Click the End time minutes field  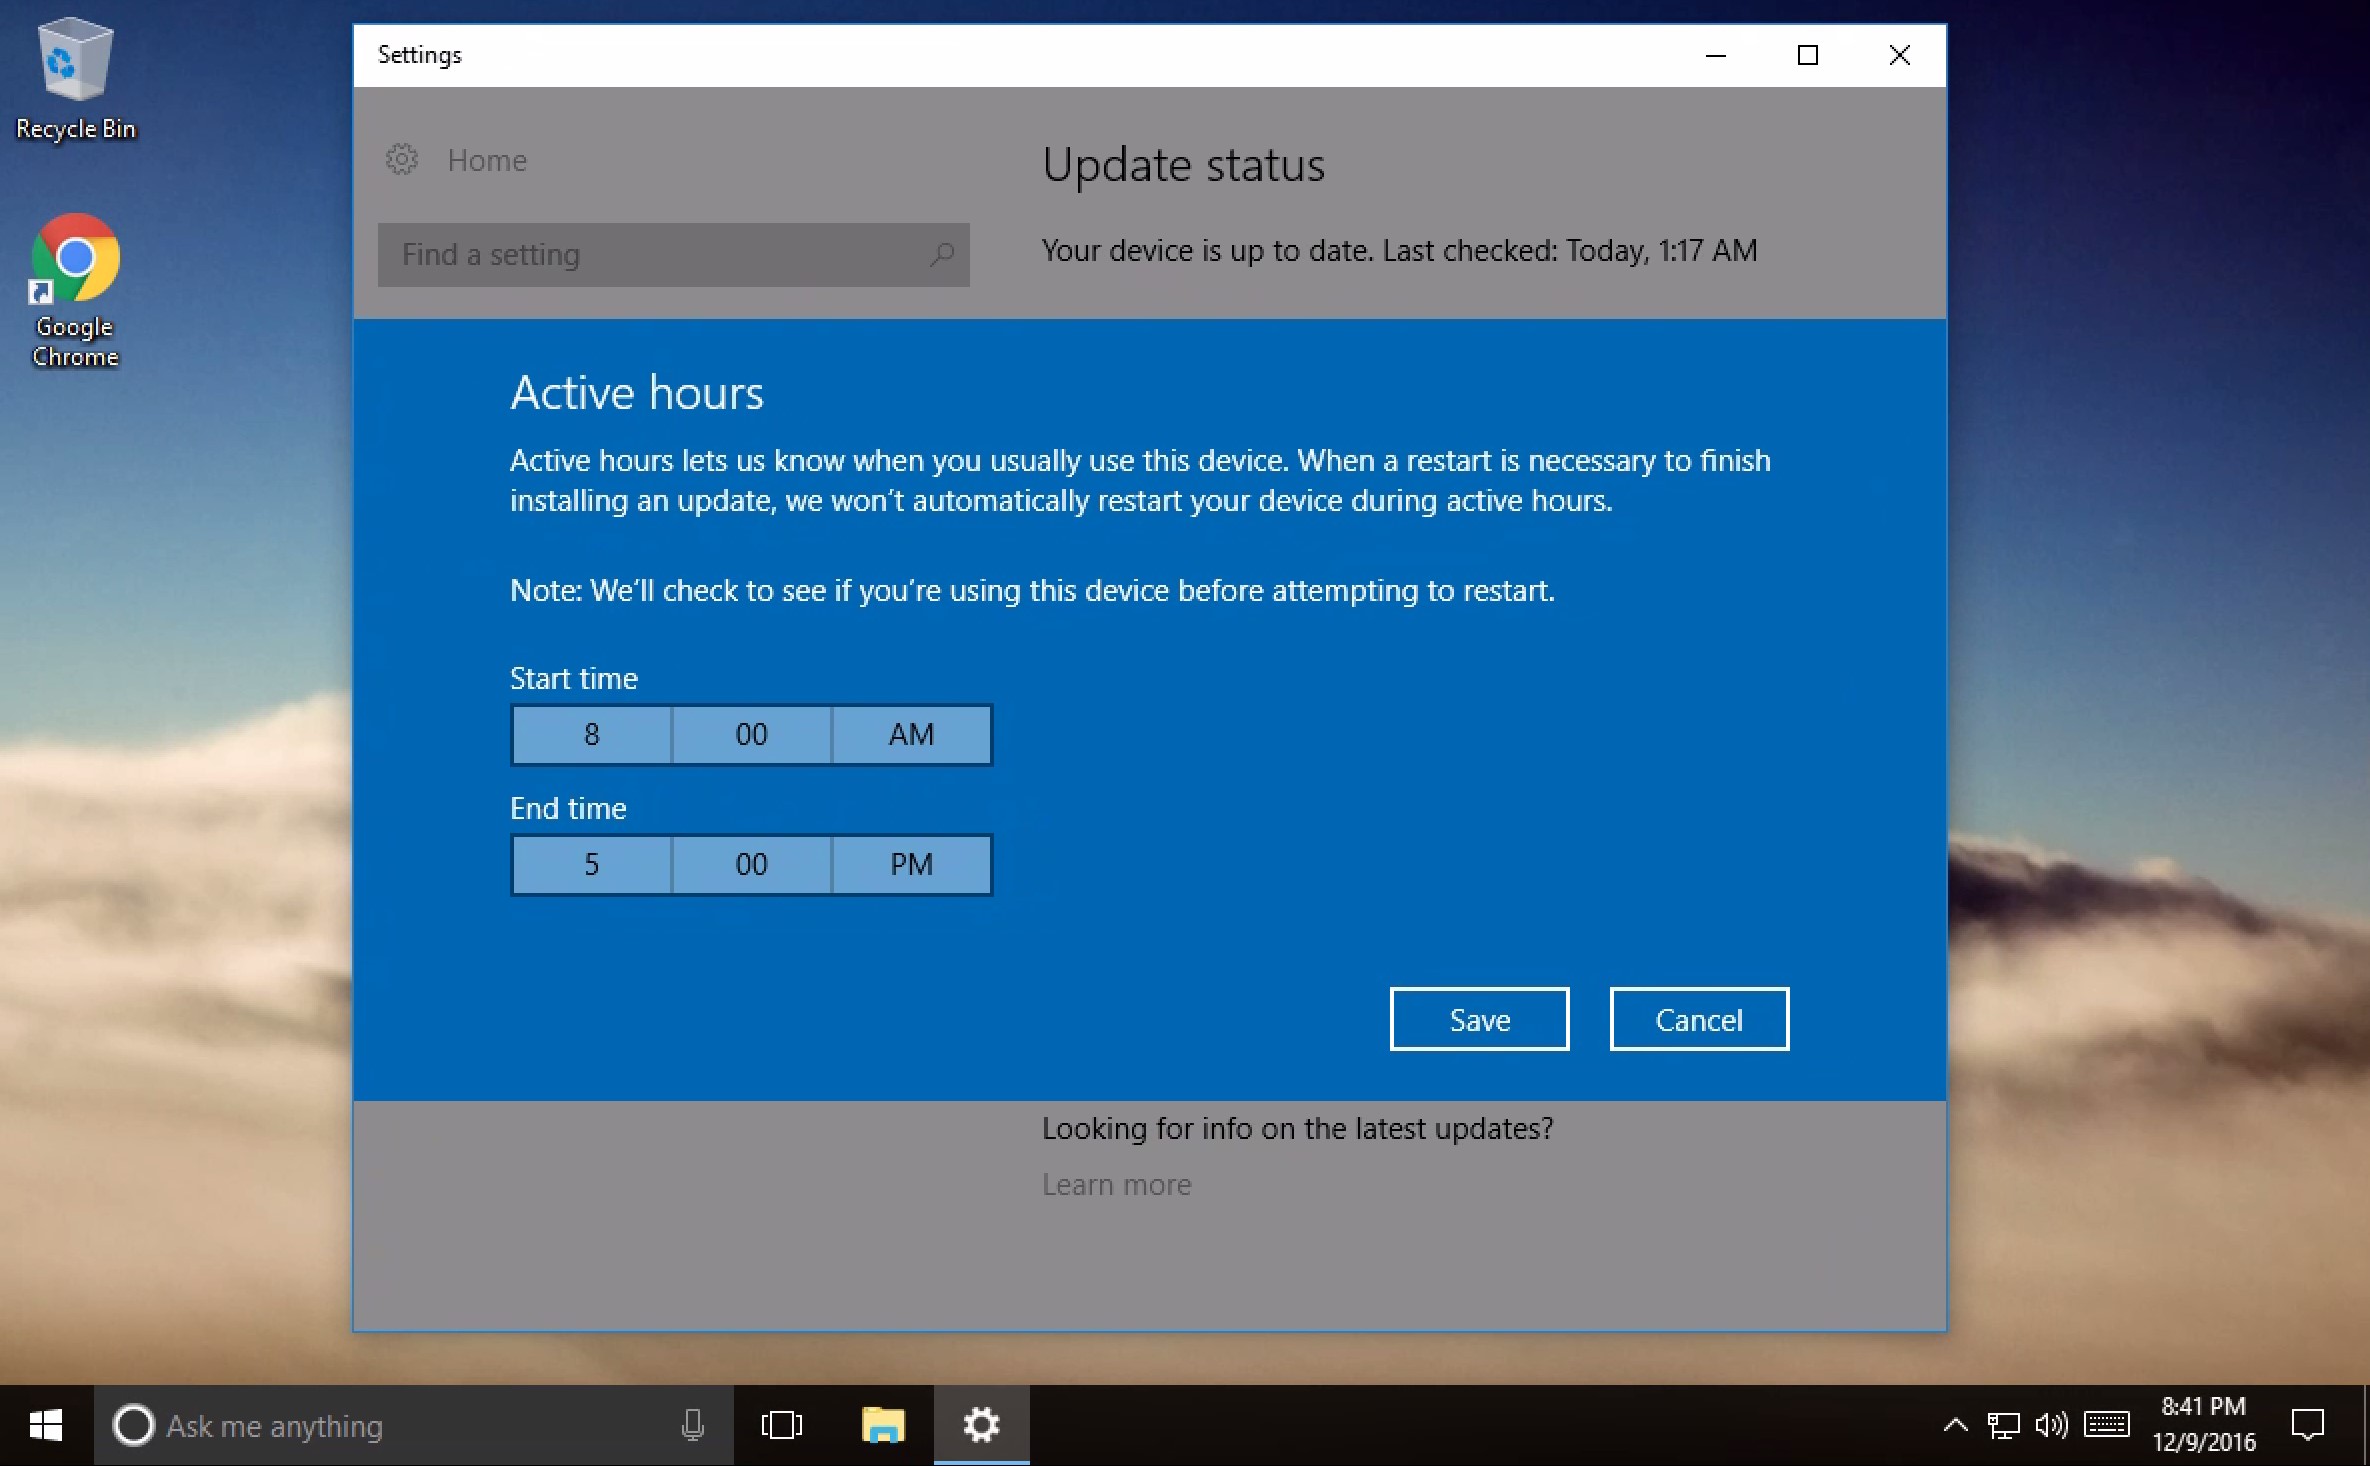coord(750,863)
